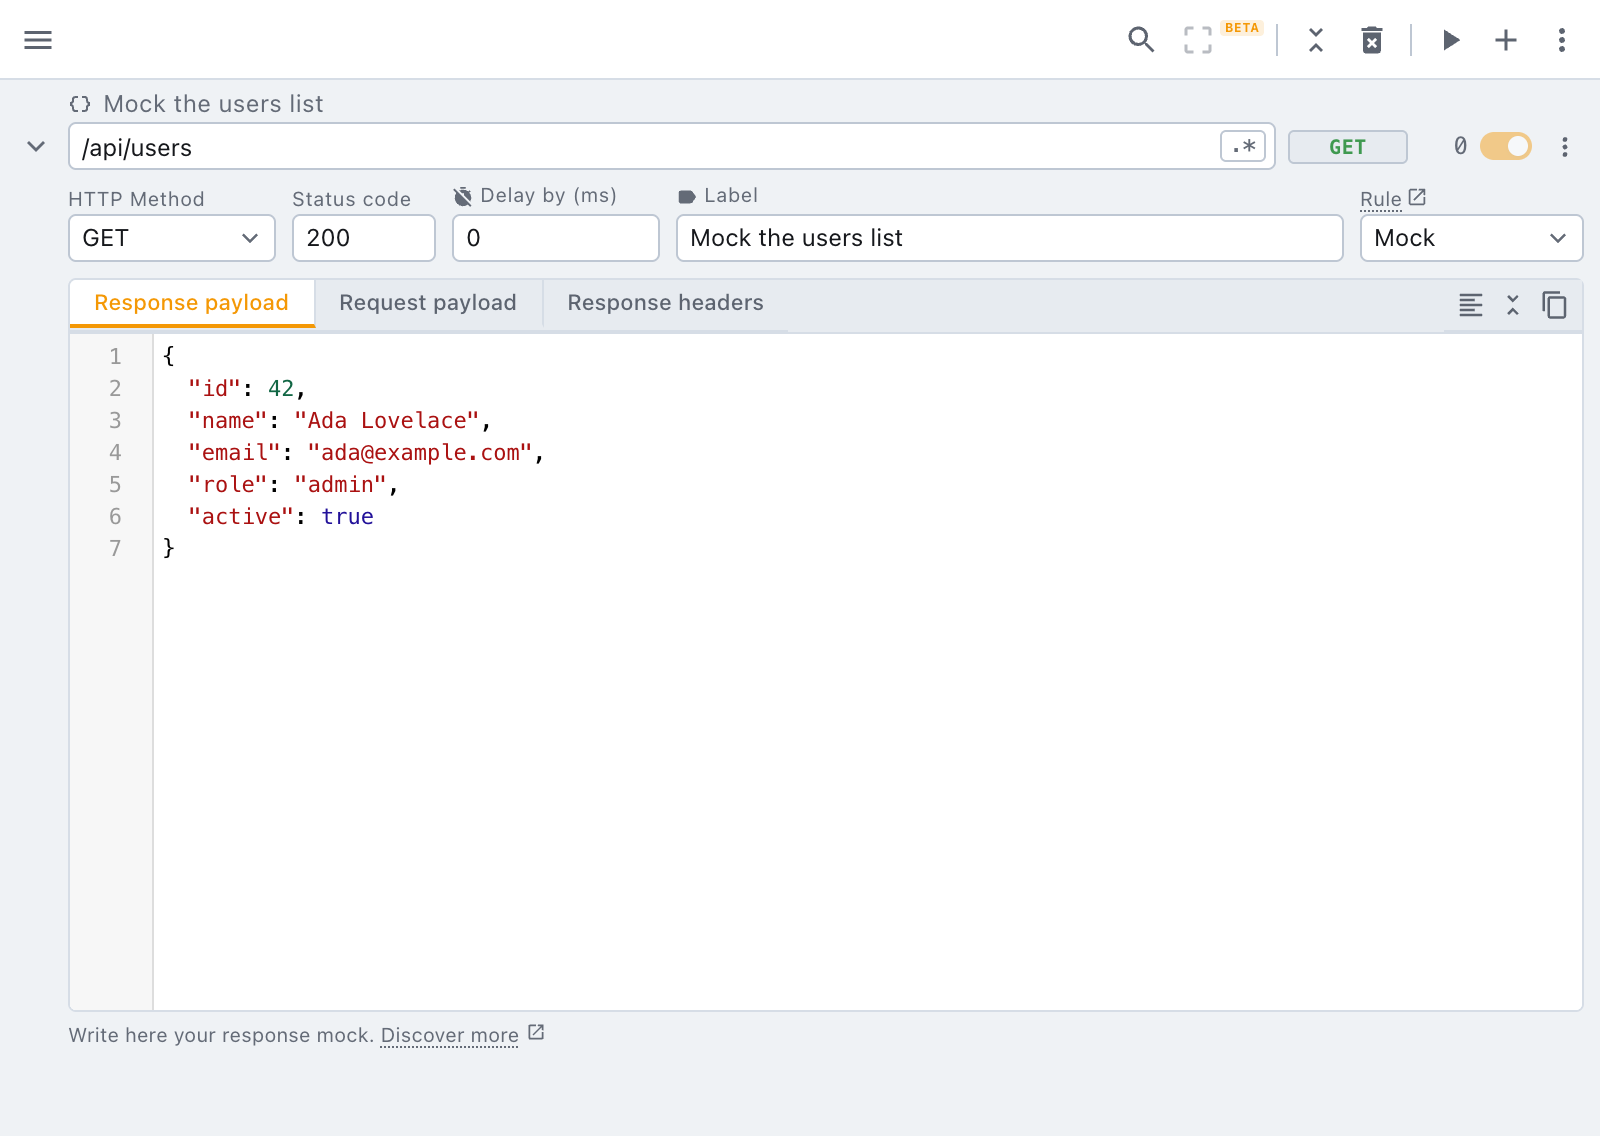Open the HTTP Method dropdown
Screen dimensions: 1600x1136
pyautogui.click(x=172, y=238)
